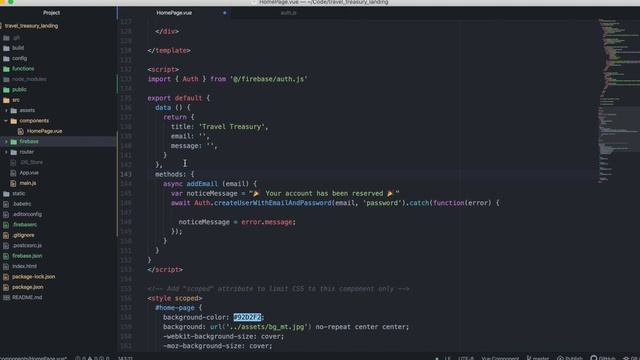Click the .gitignore file icon
This screenshot has width=640, height=360.
[6, 235]
